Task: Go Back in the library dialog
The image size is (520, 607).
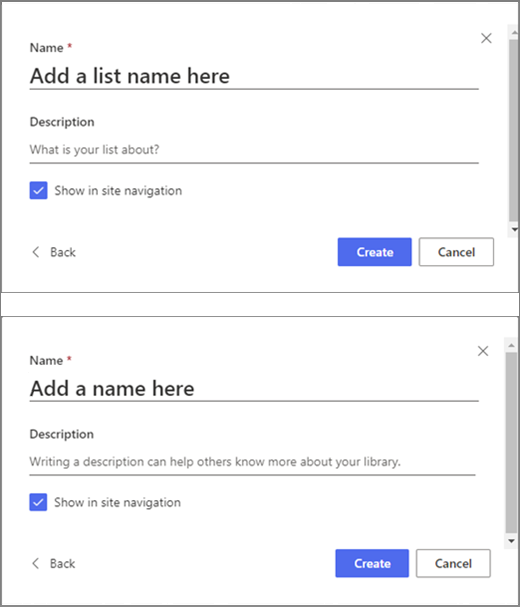Action: tap(53, 563)
